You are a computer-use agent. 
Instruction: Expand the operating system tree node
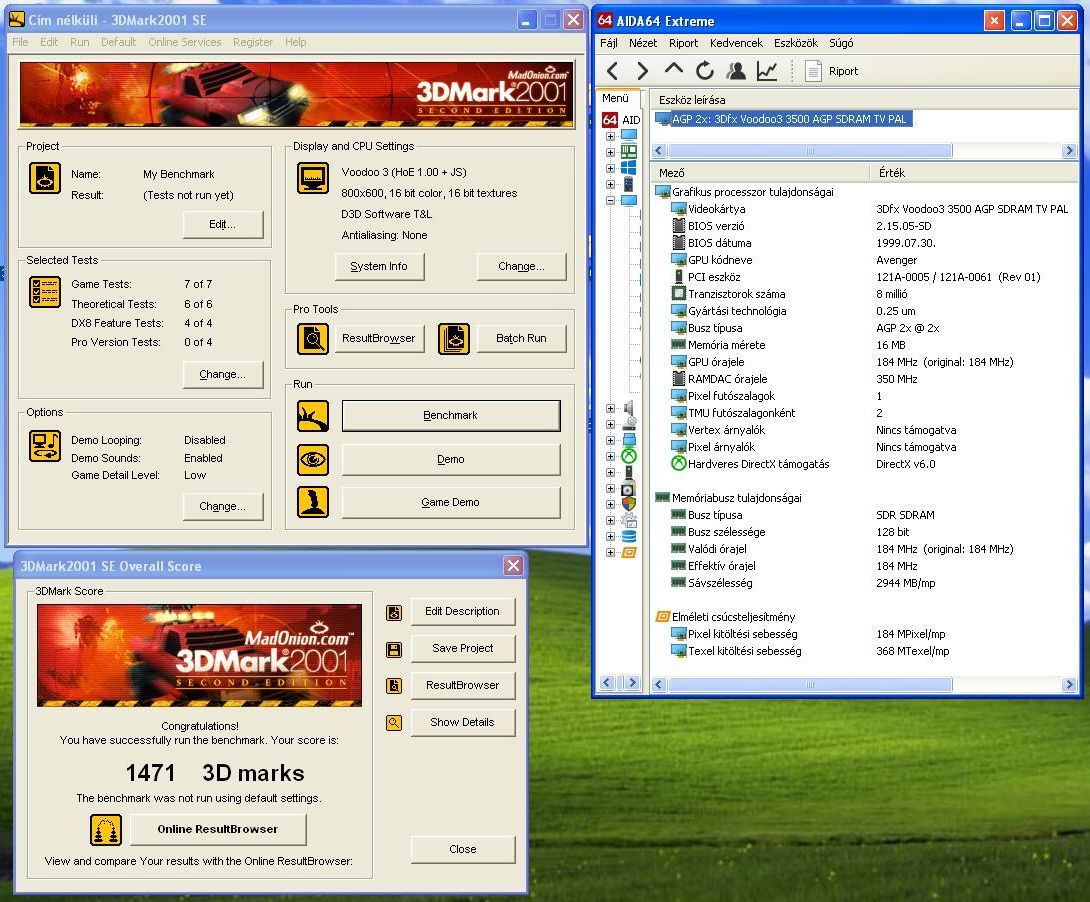tap(610, 168)
